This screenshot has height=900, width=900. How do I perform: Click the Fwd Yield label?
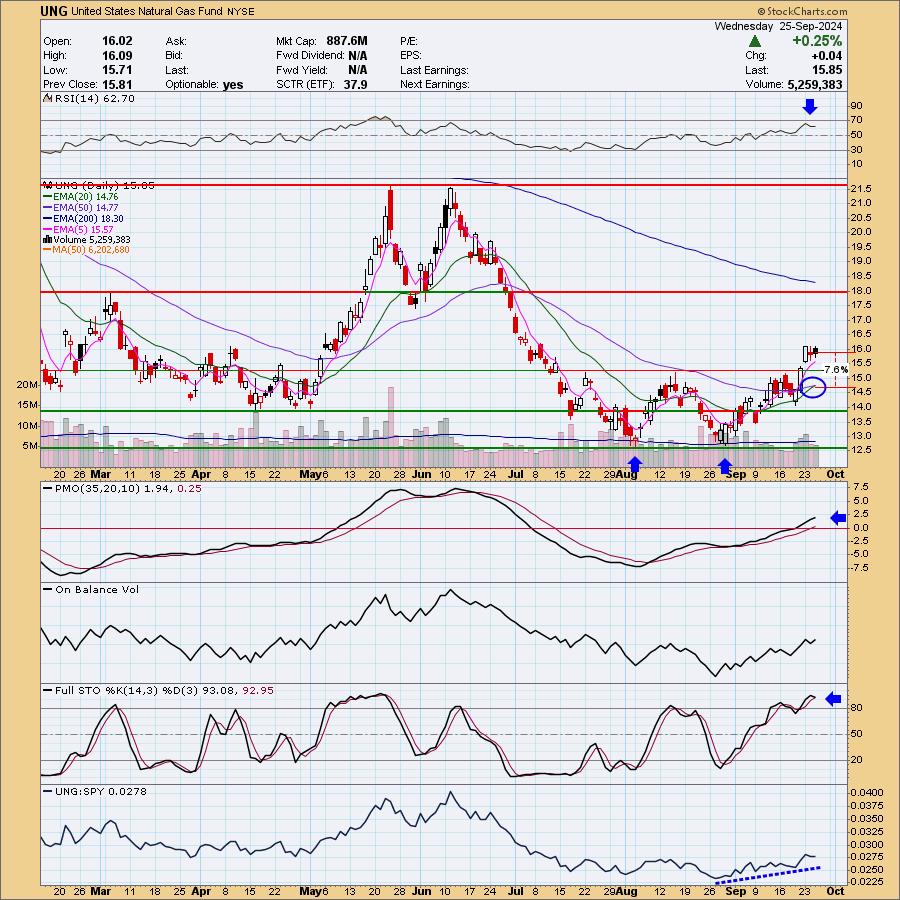(301, 70)
